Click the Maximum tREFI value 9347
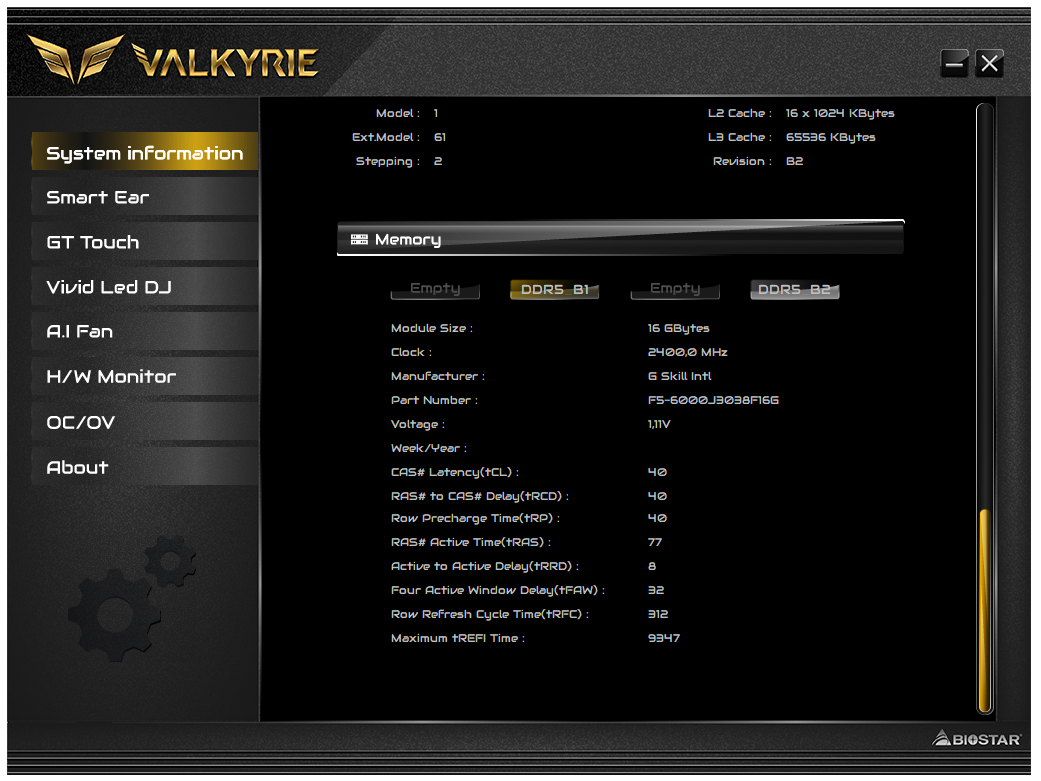The width and height of the screenshot is (1041, 781). click(664, 638)
